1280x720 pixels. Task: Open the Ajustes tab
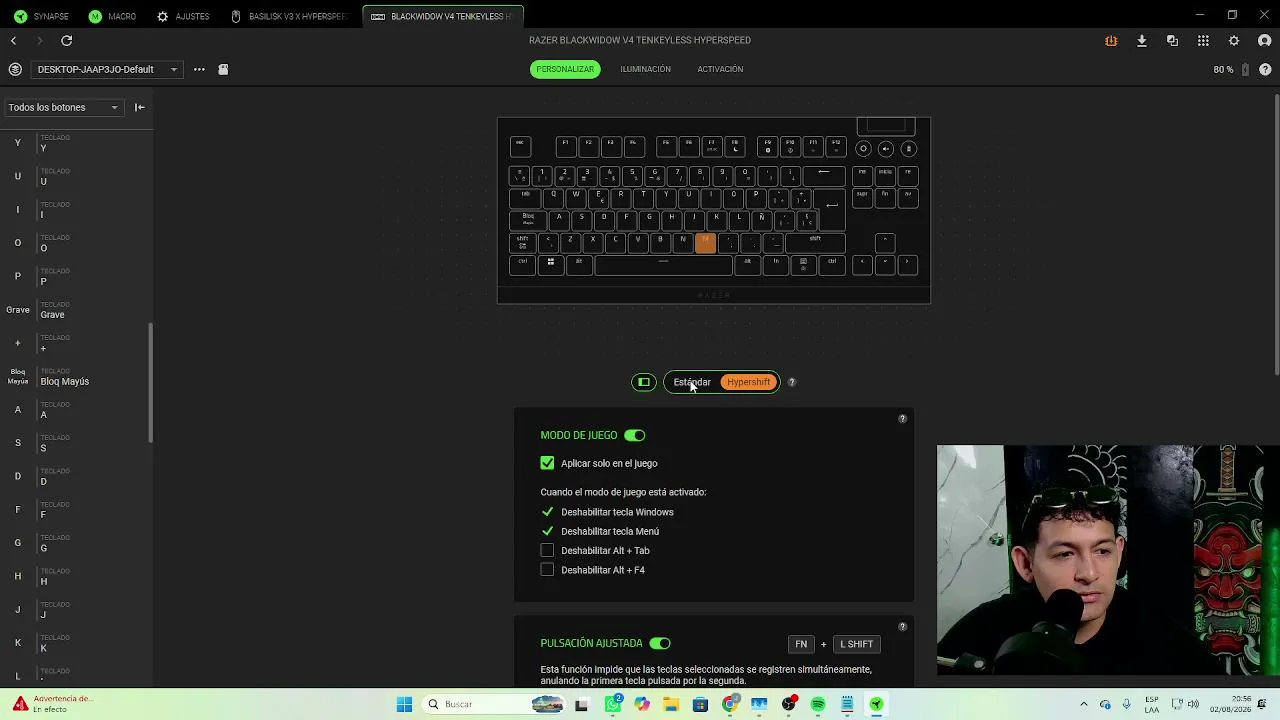click(x=183, y=16)
